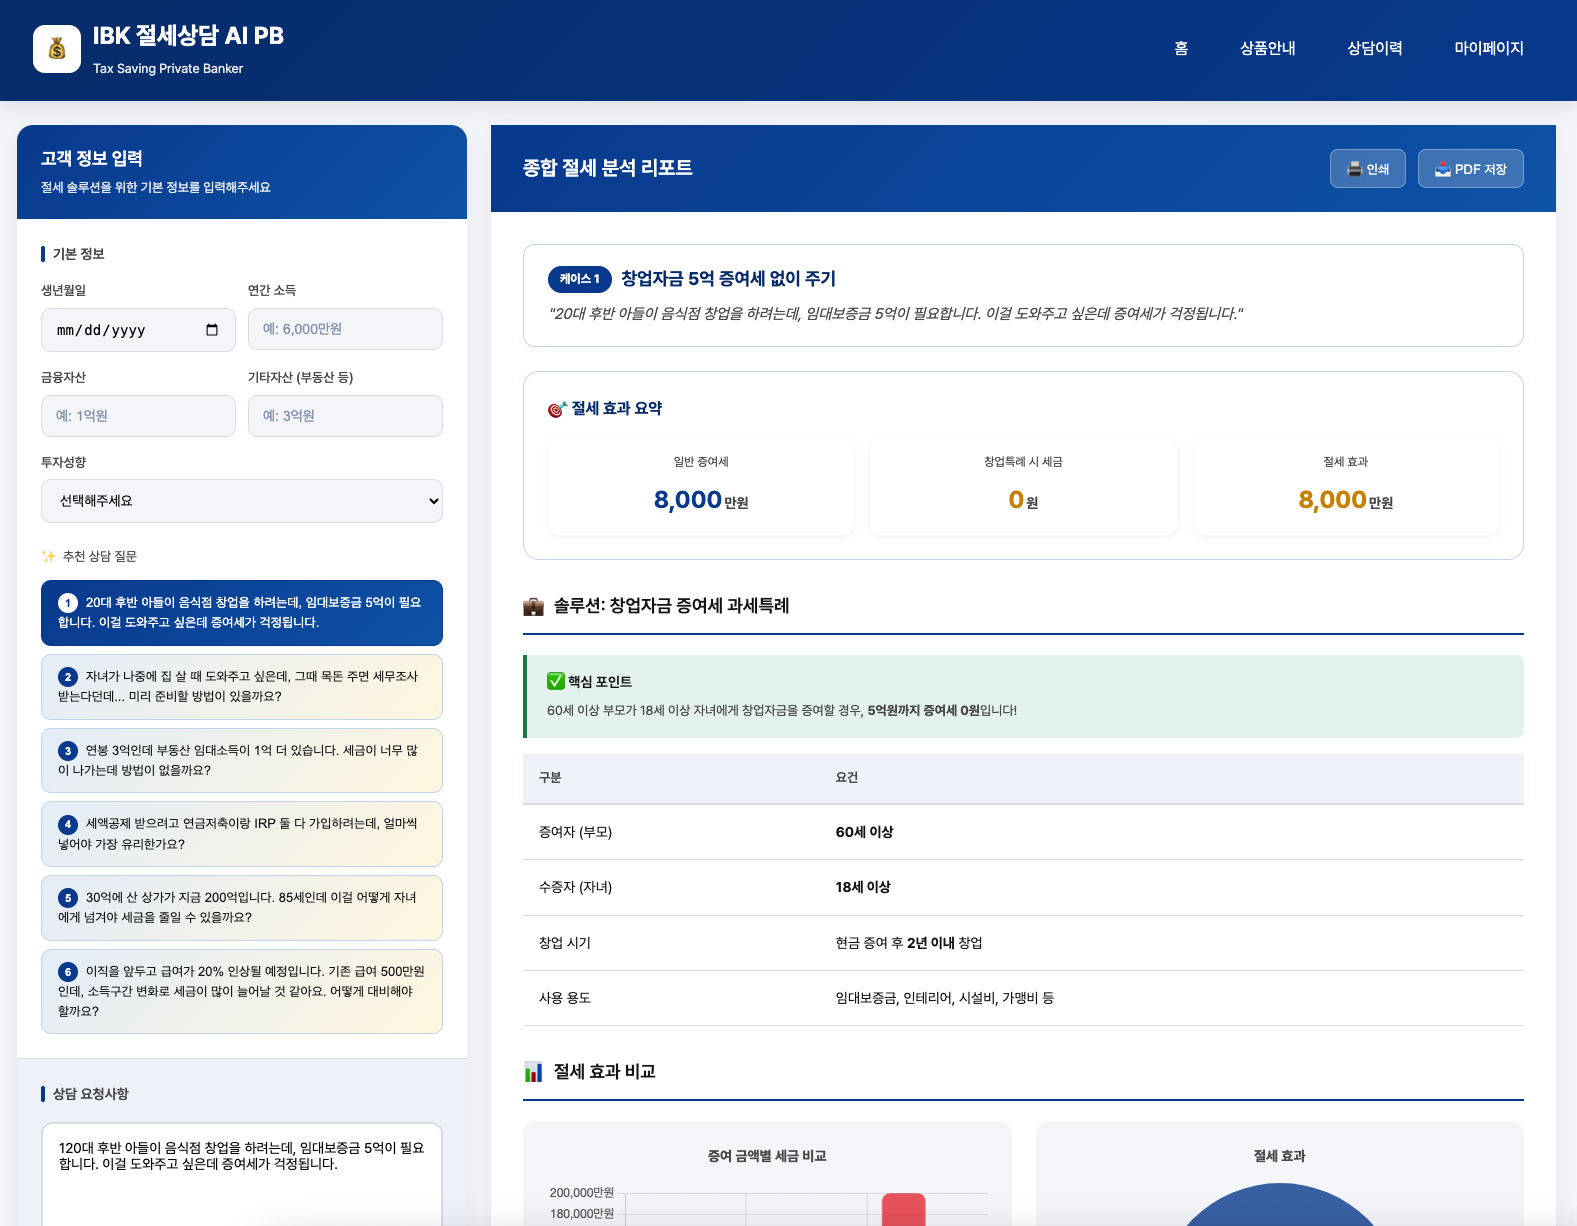This screenshot has width=1577, height=1226.
Task: Click the 절세 효과 8,000만원 card
Action: tap(1346, 486)
